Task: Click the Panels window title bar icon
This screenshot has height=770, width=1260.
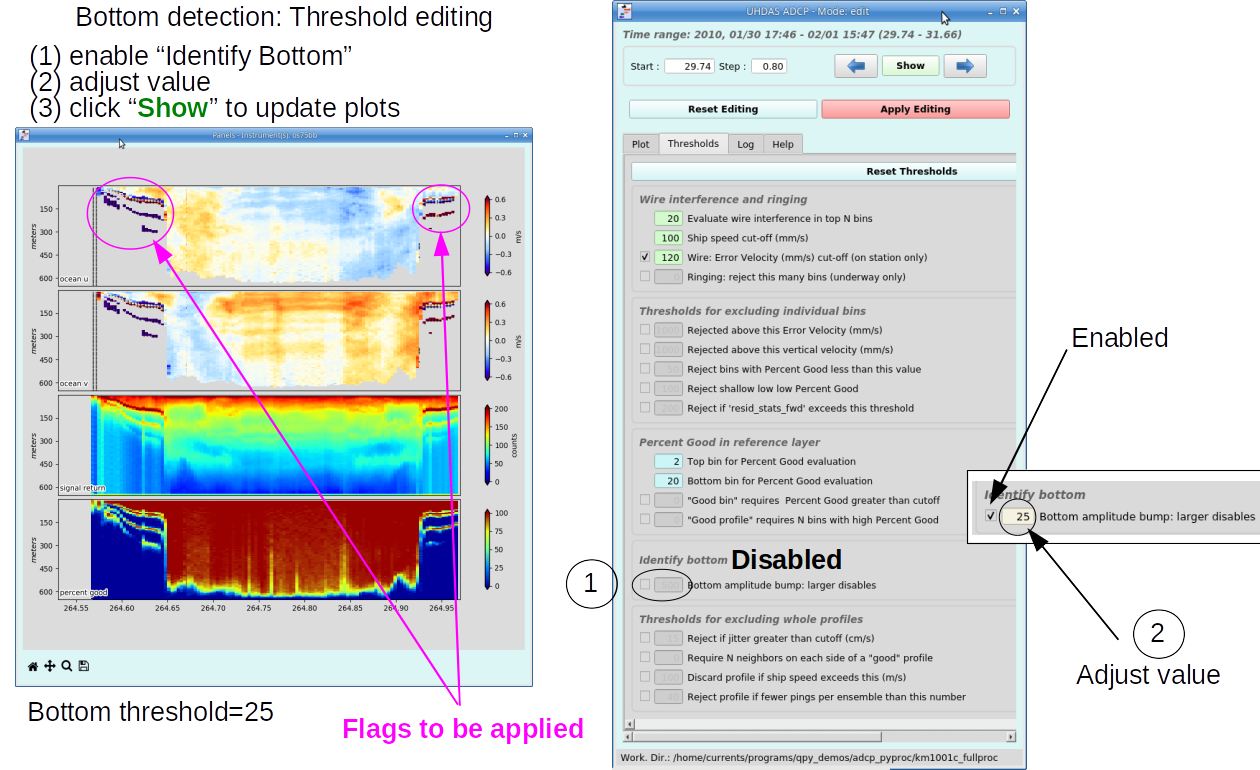Action: tap(25, 135)
